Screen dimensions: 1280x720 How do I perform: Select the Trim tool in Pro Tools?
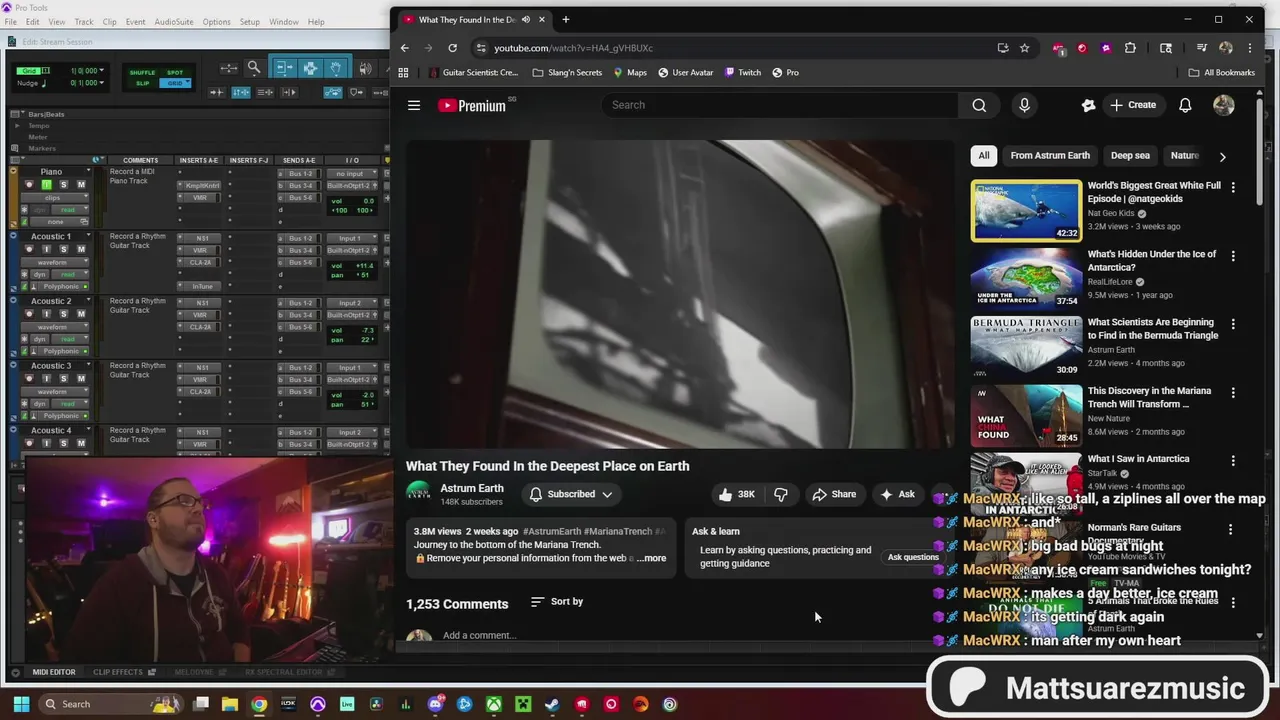[x=284, y=68]
